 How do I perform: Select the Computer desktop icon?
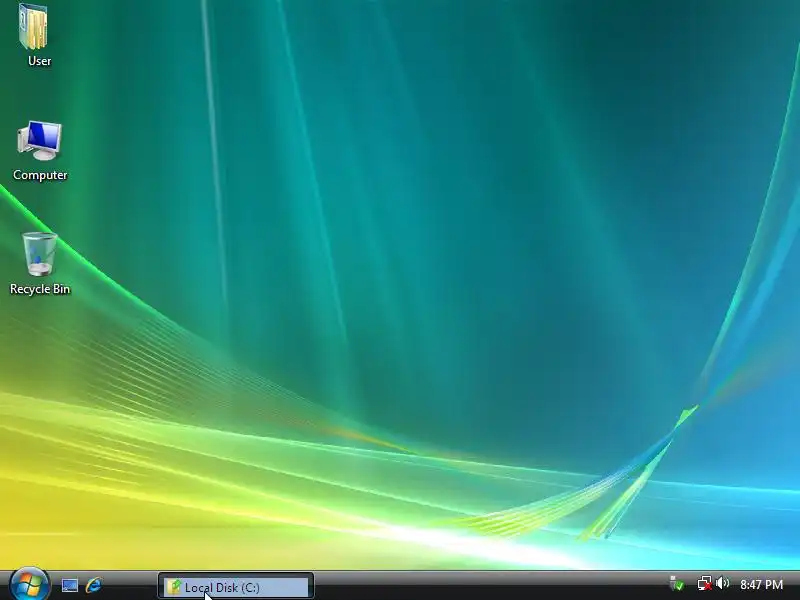coord(40,150)
